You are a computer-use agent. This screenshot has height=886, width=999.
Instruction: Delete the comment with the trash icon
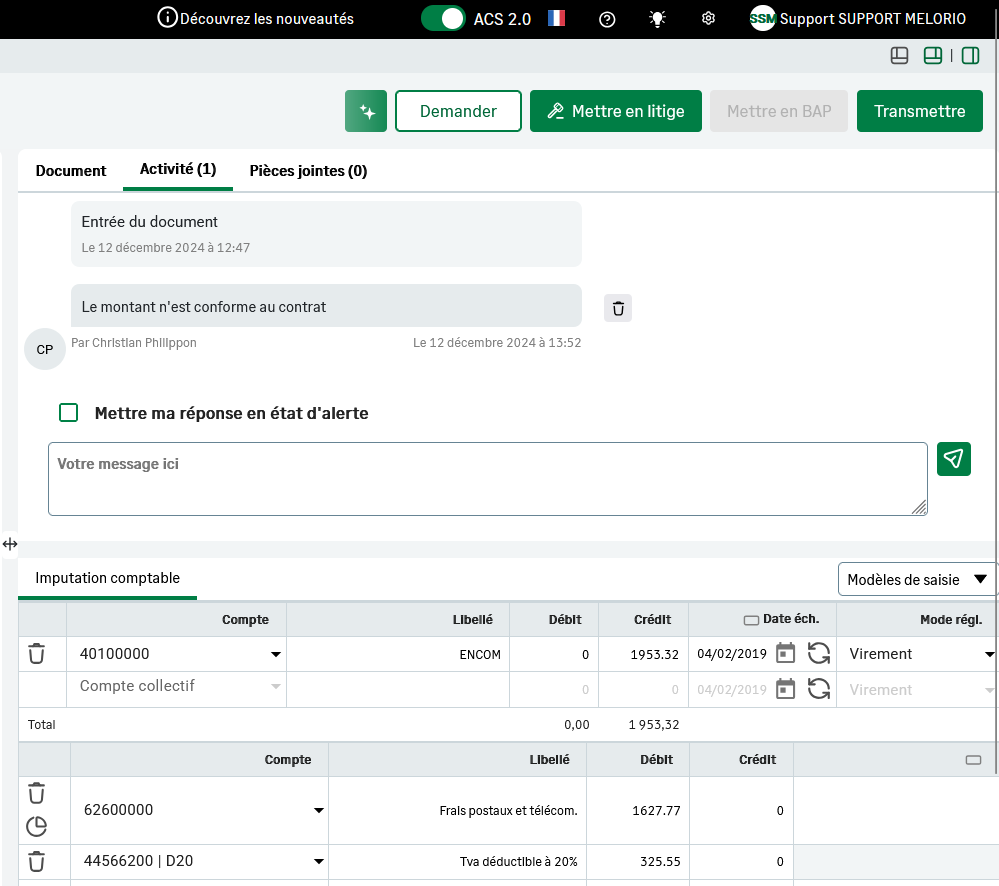pyautogui.click(x=618, y=308)
